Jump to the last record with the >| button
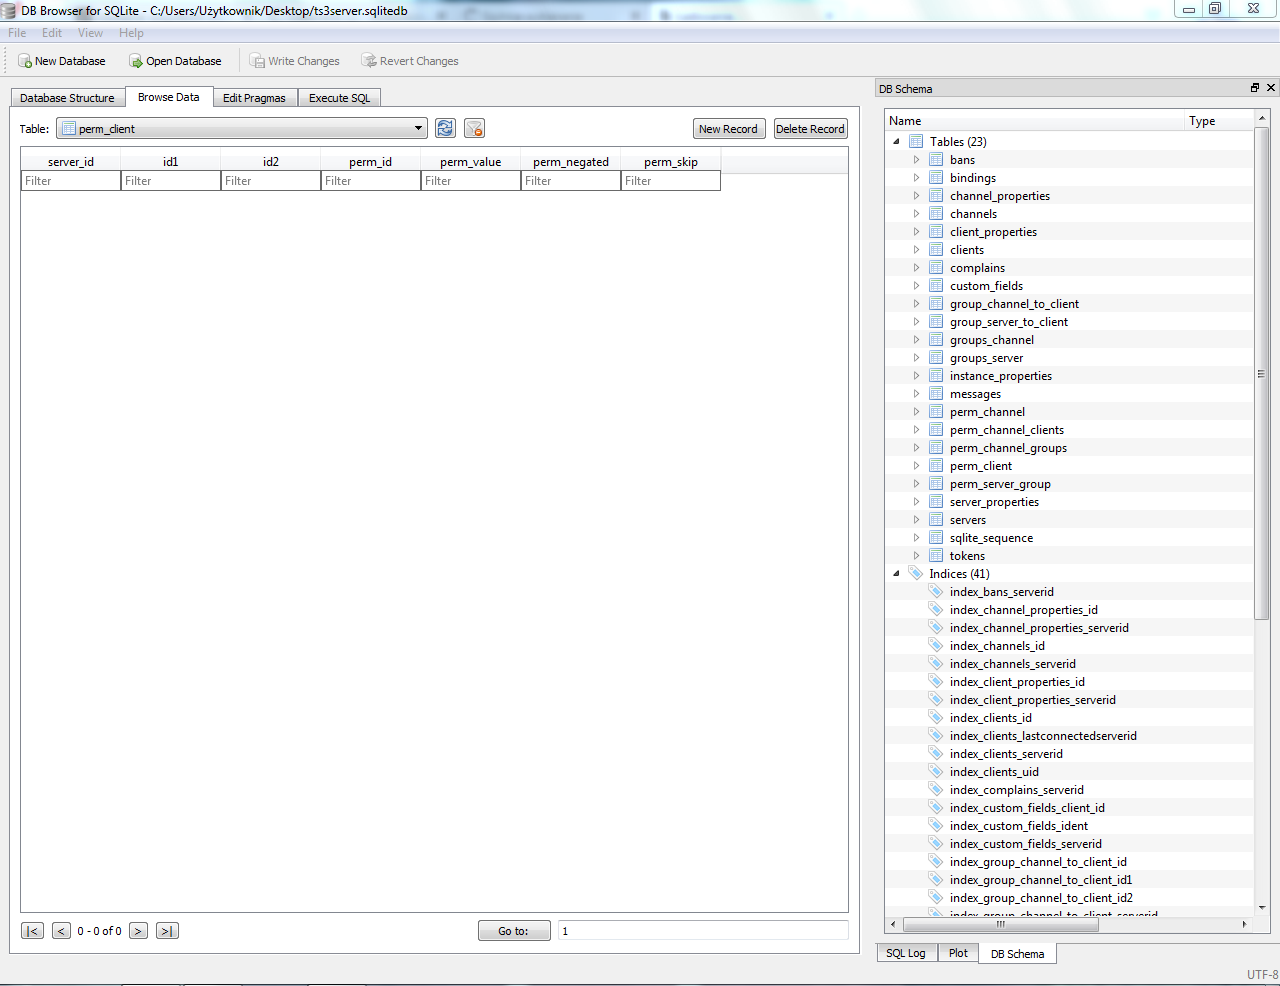 coord(167,931)
